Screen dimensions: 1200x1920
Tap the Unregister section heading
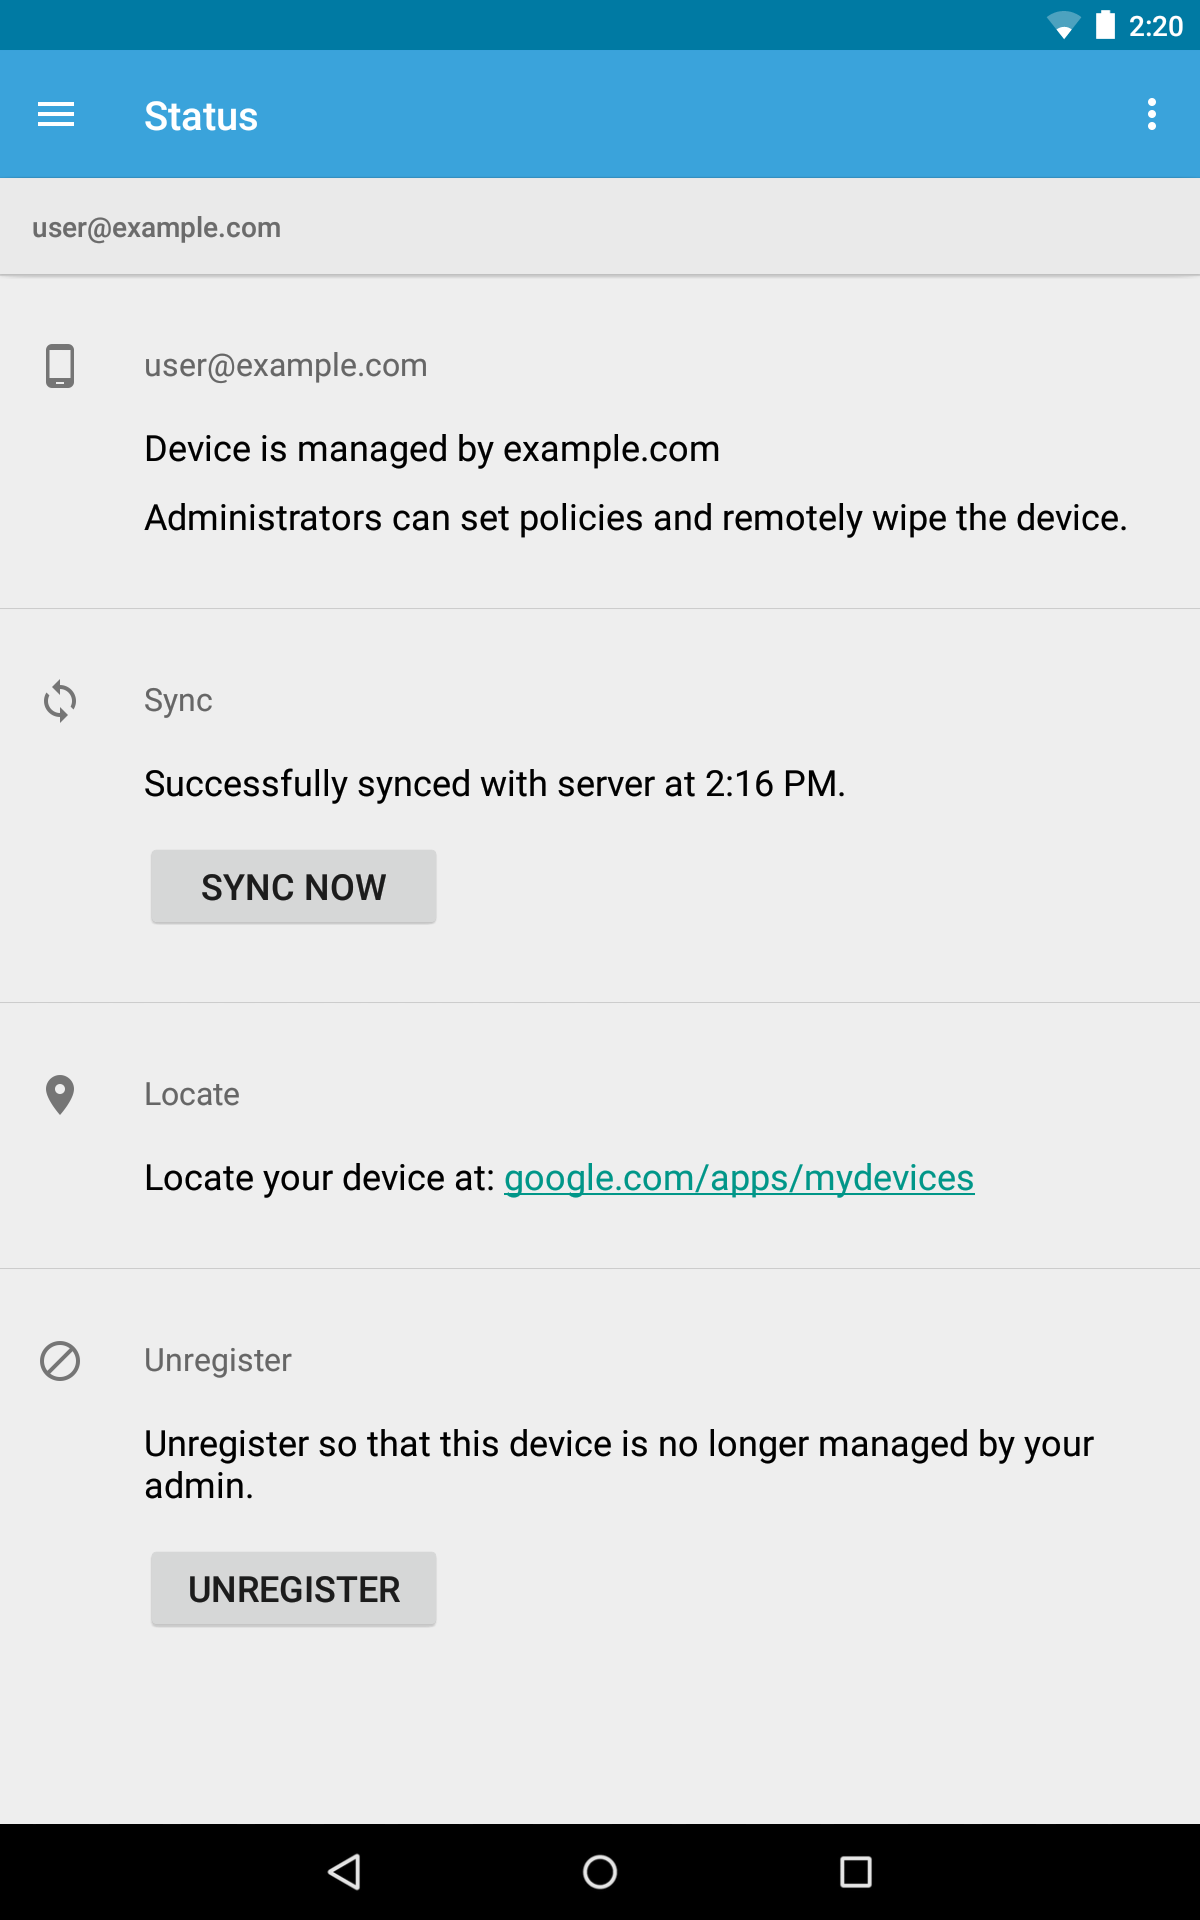click(218, 1360)
